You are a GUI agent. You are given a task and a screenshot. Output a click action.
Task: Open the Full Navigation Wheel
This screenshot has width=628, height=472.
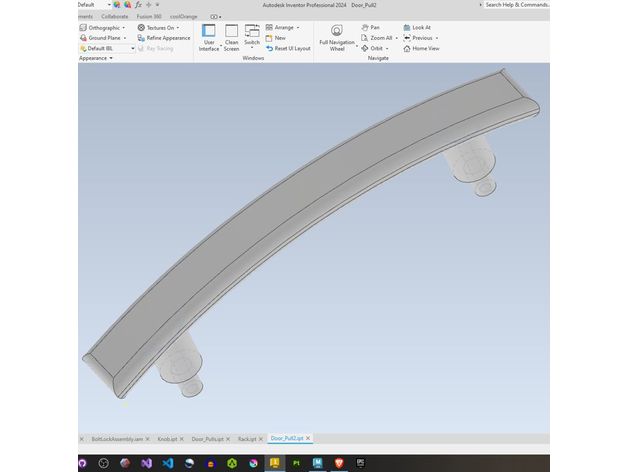(x=337, y=37)
